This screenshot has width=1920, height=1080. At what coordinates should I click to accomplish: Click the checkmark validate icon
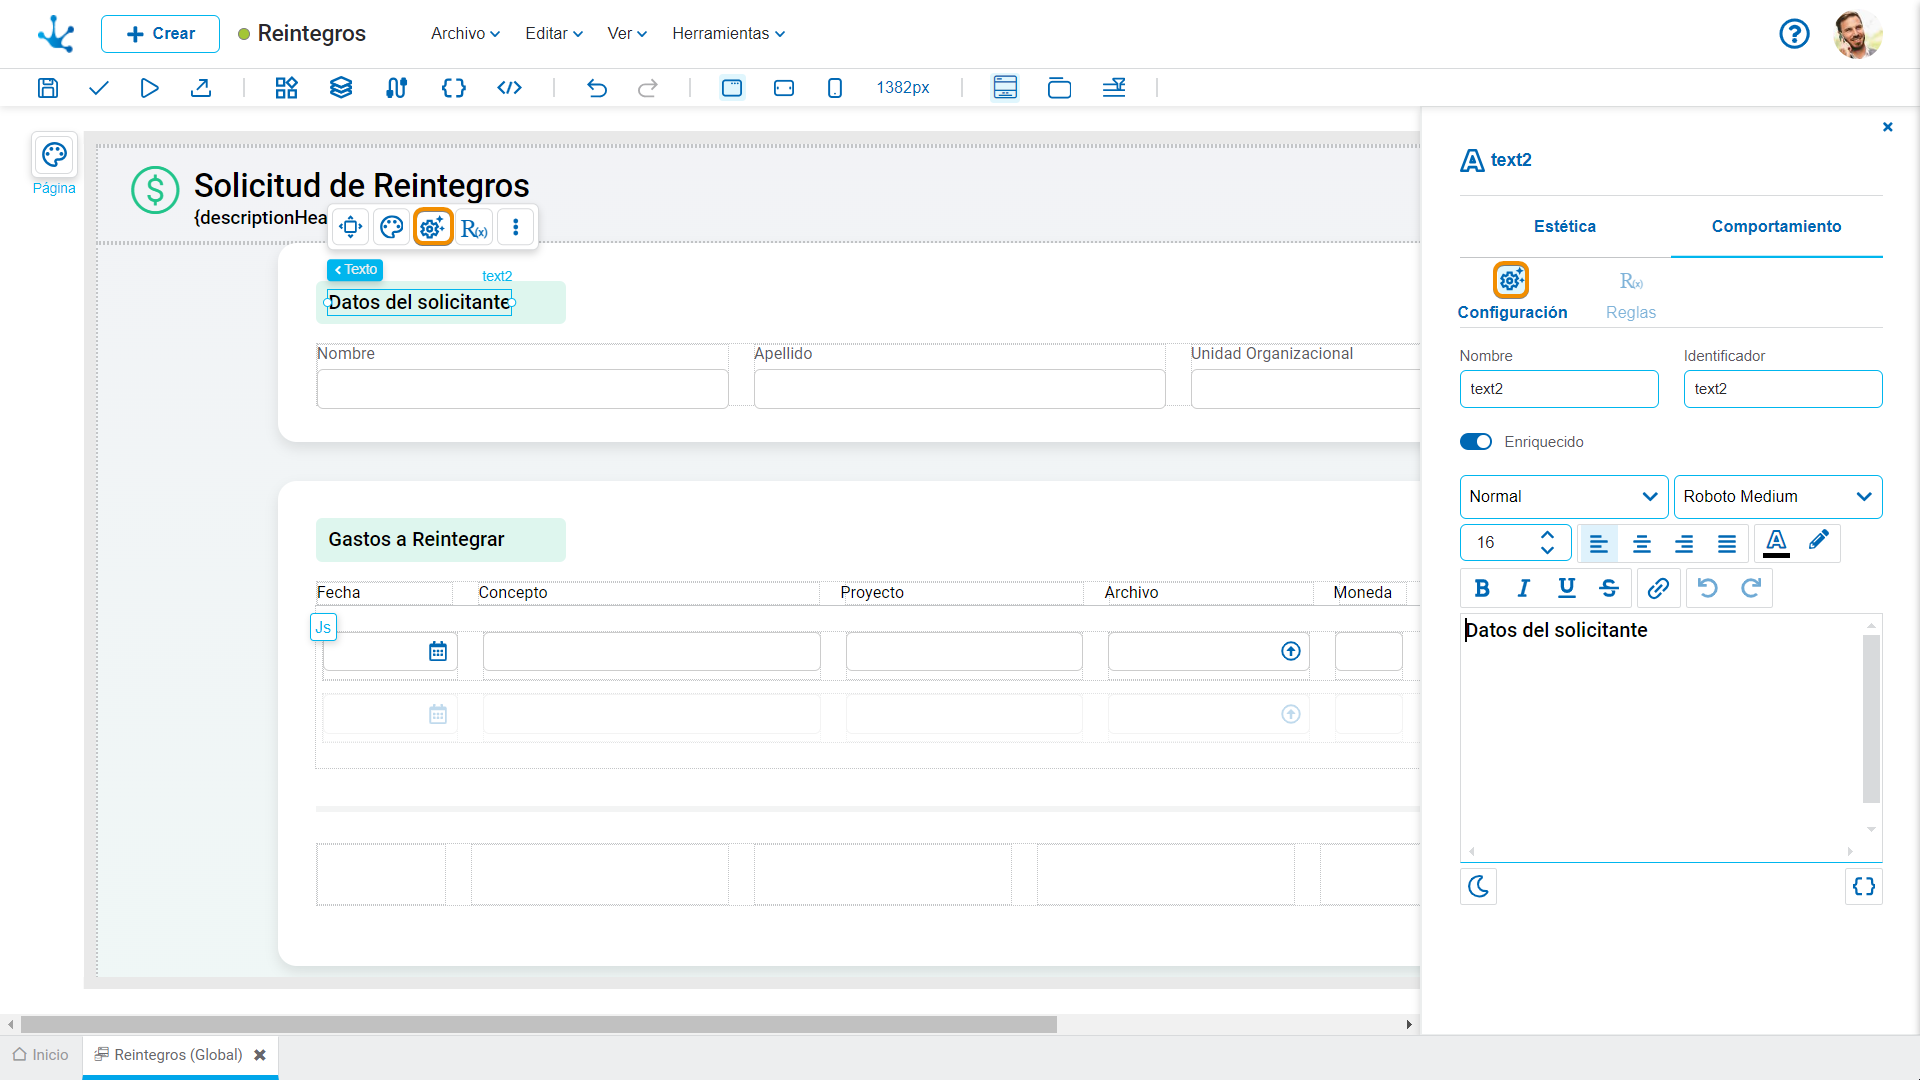click(98, 88)
